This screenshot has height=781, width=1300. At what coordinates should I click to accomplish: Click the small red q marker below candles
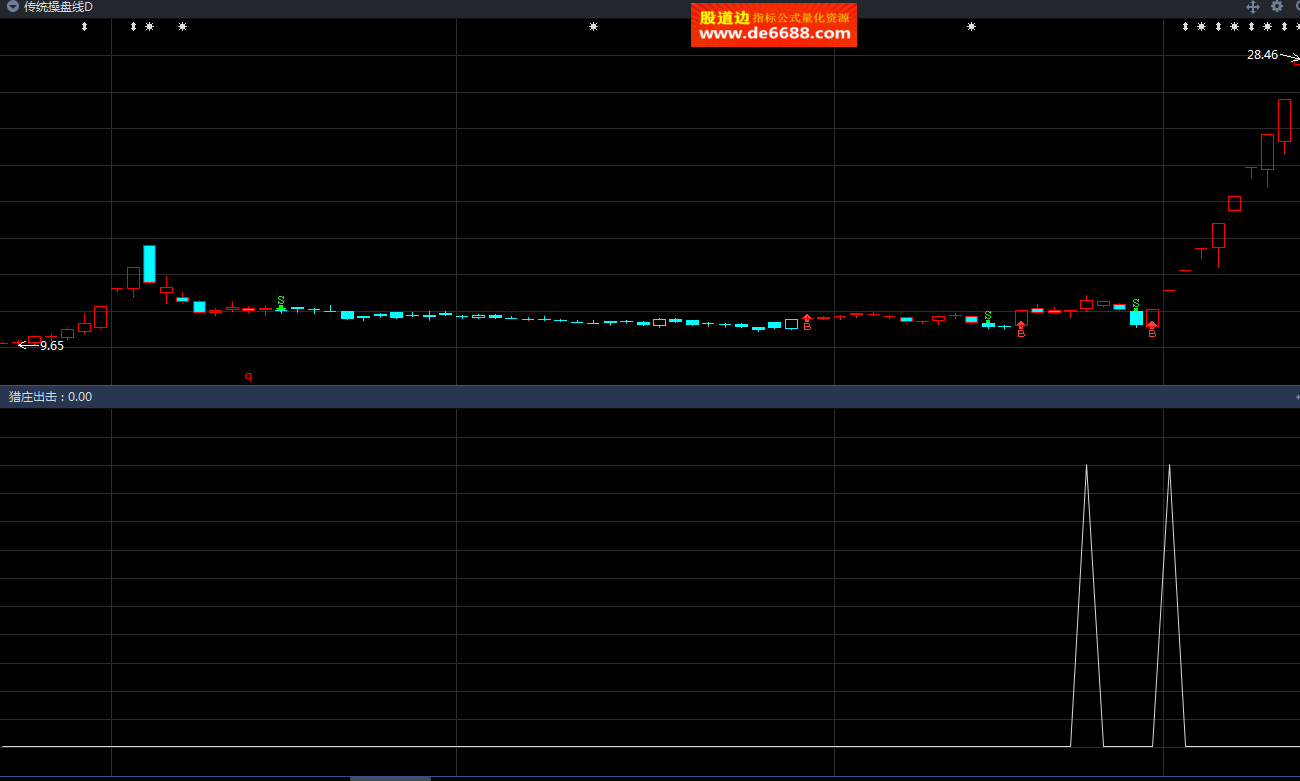tap(249, 376)
